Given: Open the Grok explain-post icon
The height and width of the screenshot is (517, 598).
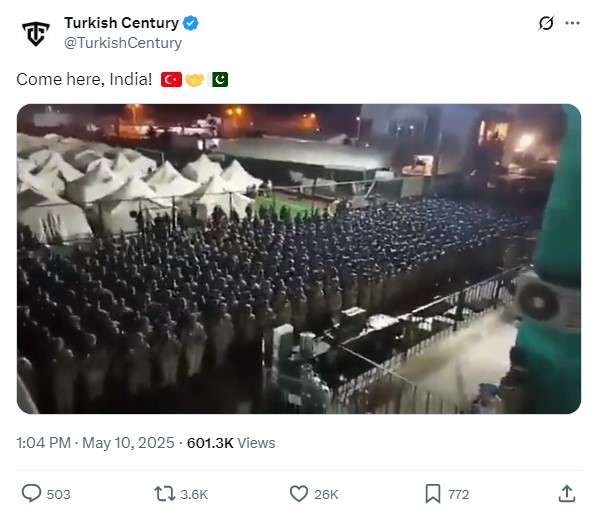Looking at the screenshot, I should point(546,23).
